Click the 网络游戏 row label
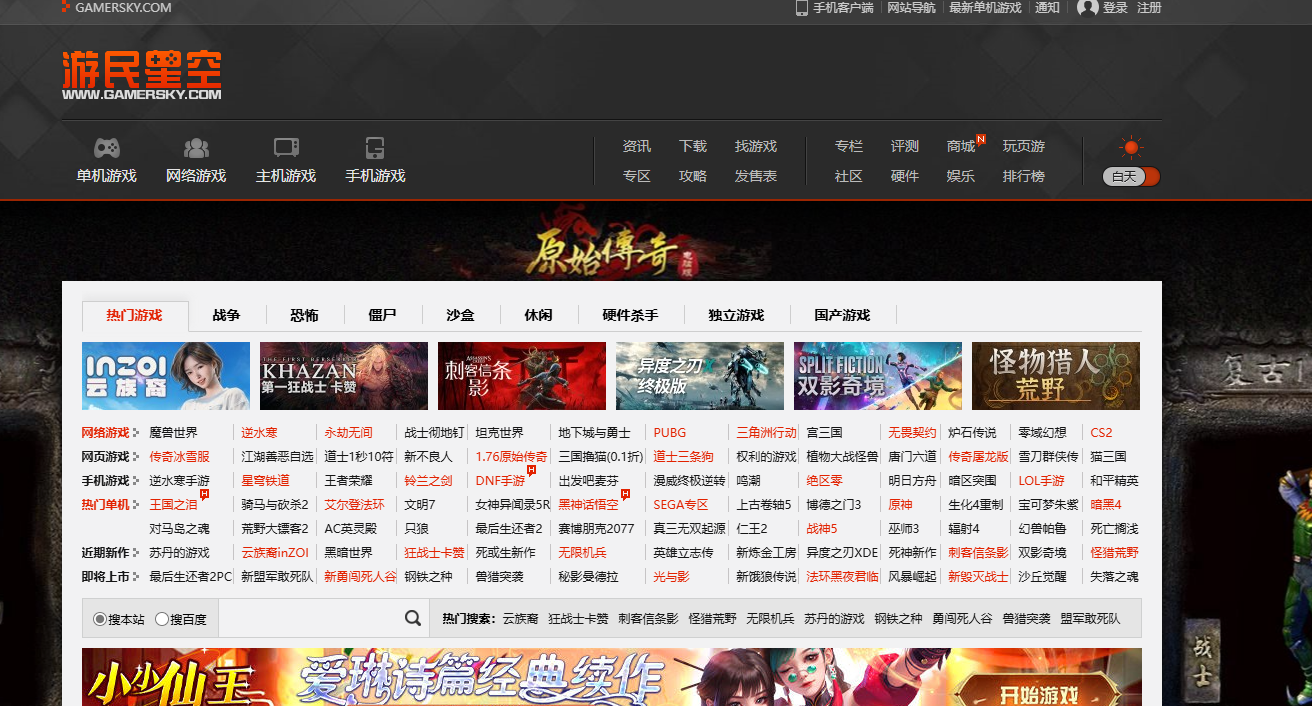This screenshot has width=1312, height=706. (105, 433)
